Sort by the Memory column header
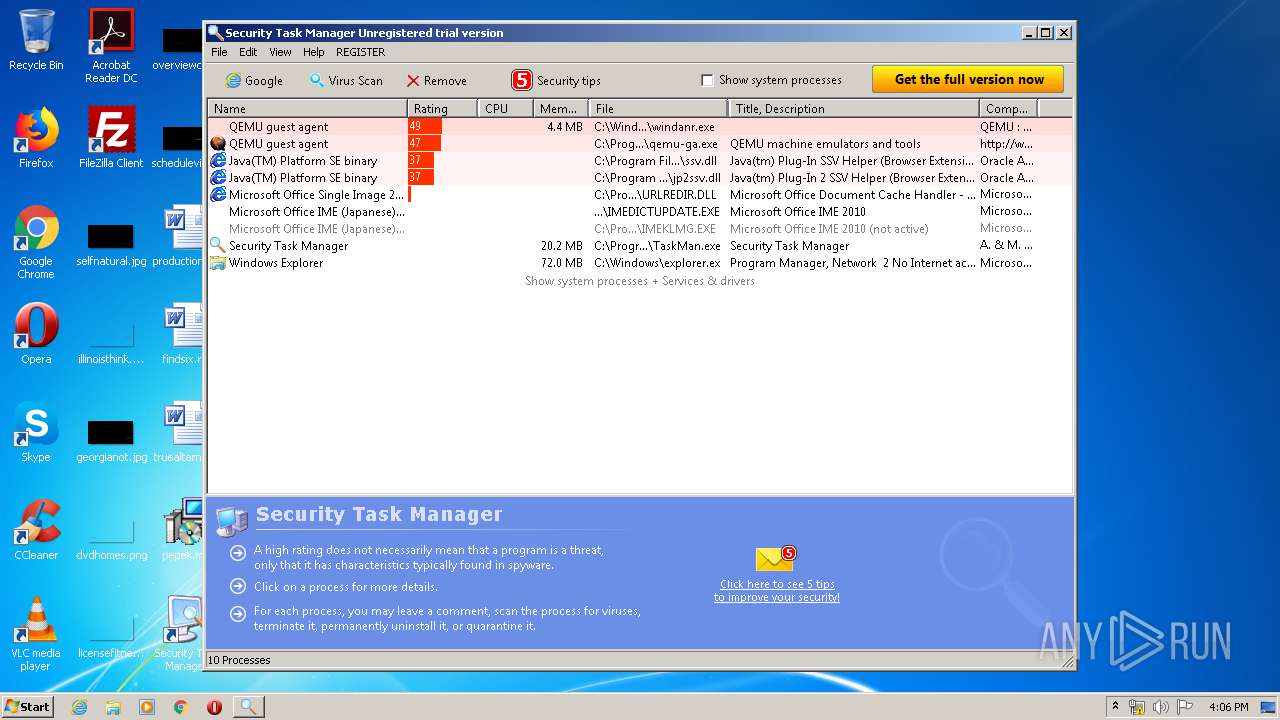1280x720 pixels. coord(560,108)
